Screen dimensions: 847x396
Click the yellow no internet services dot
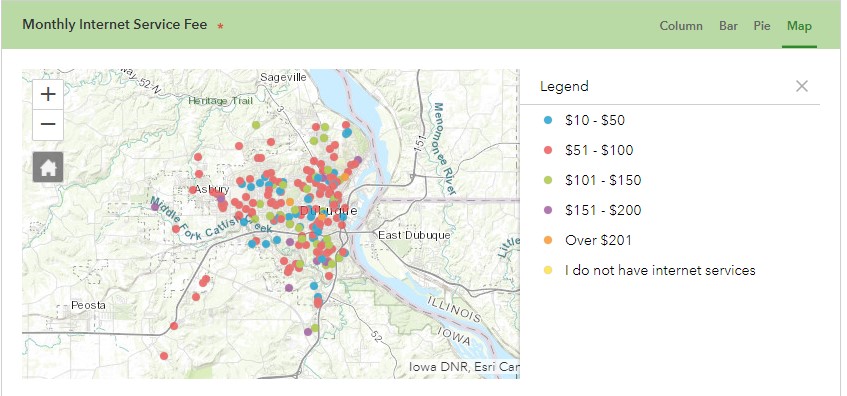click(x=548, y=270)
